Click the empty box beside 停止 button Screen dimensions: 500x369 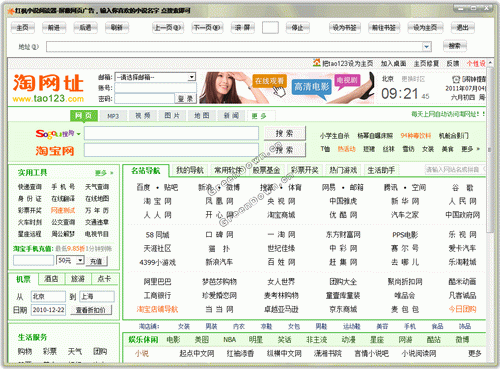pyautogui.click(x=270, y=28)
